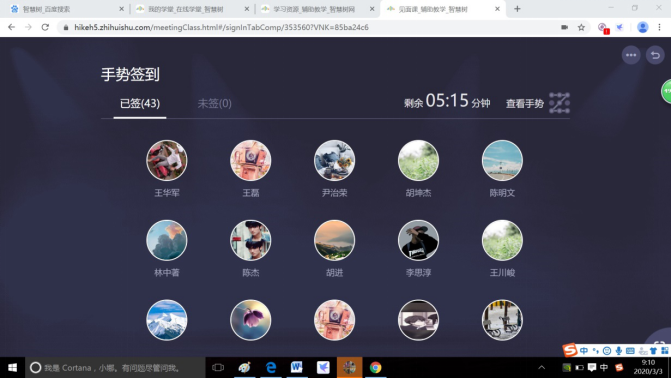Show hidden system tray icons
Viewport: 671px width, 378px height.
coord(541,368)
